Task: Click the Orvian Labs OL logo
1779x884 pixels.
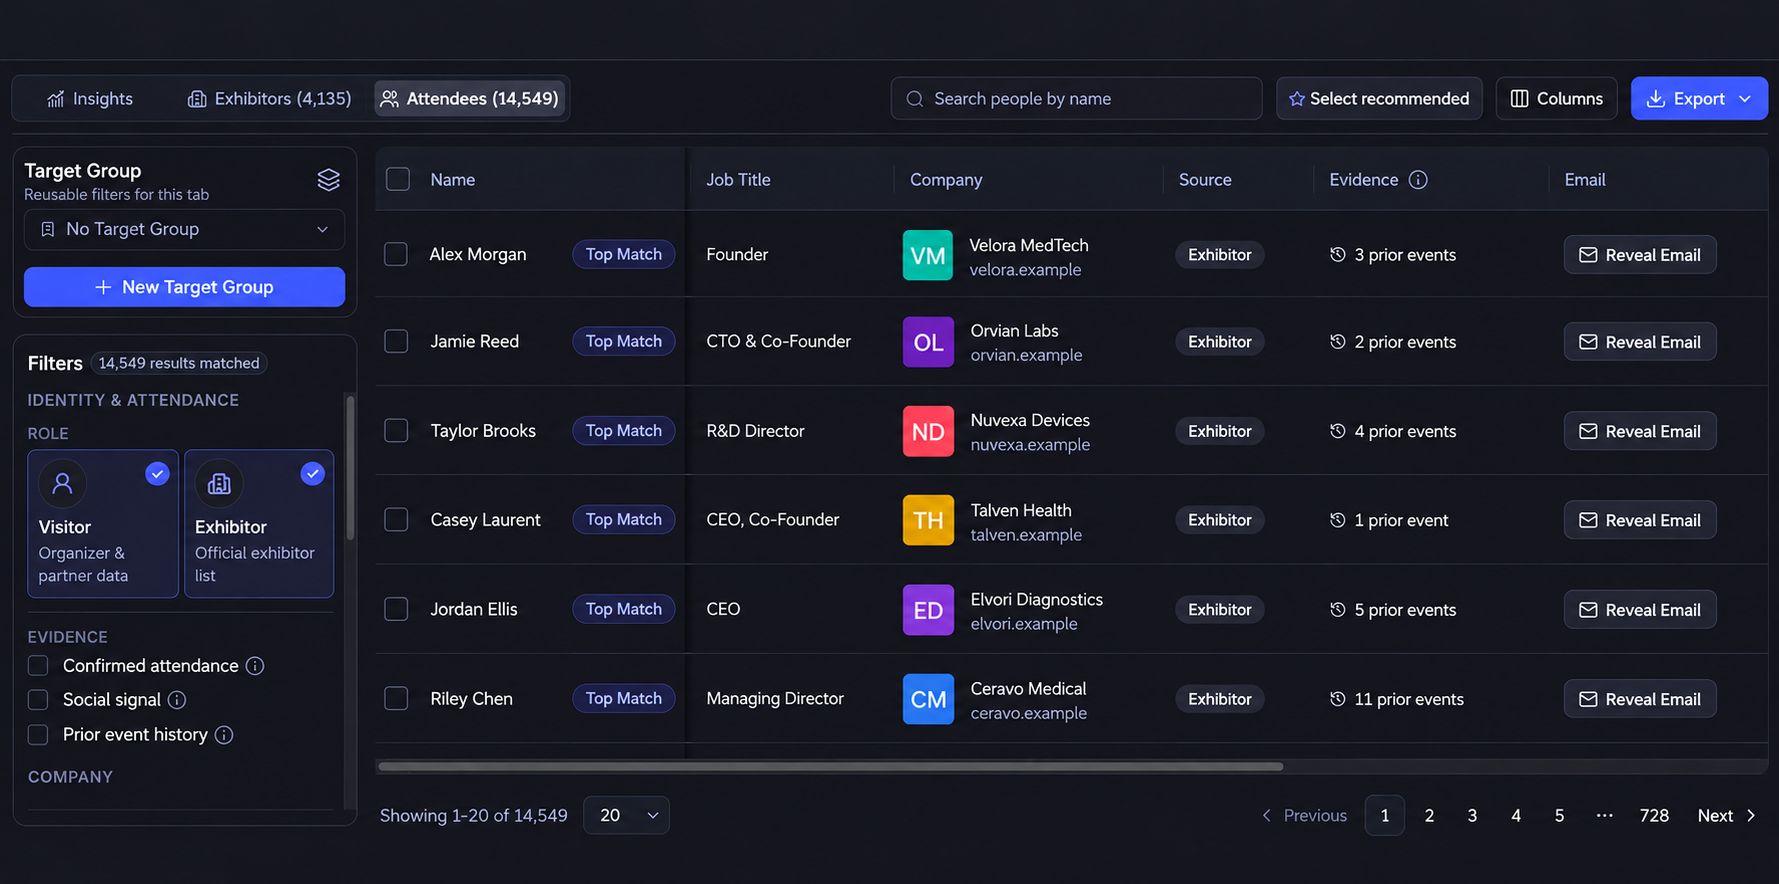Action: tap(928, 342)
